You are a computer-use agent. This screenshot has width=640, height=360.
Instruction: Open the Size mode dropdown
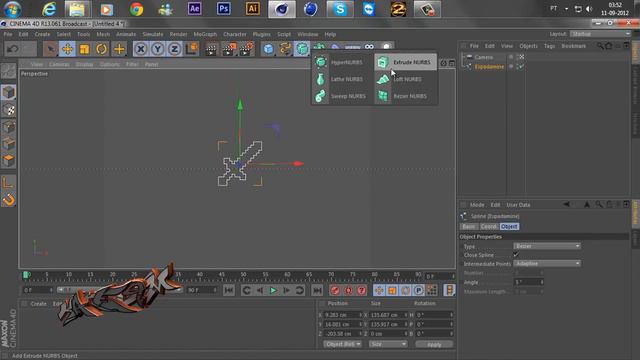(x=388, y=344)
